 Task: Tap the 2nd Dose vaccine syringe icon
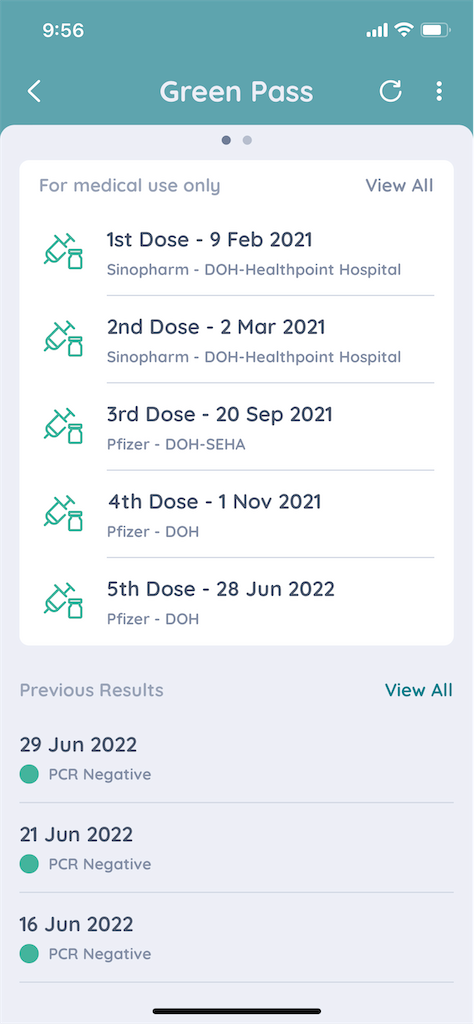(x=63, y=338)
